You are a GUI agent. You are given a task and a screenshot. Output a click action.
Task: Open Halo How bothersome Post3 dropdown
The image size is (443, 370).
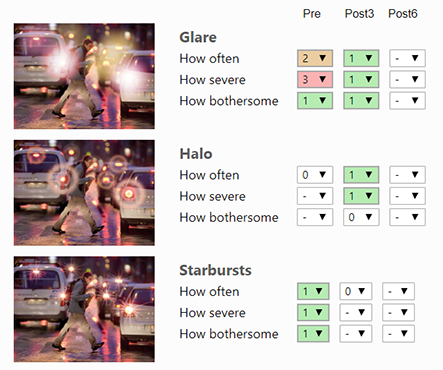[x=361, y=217]
